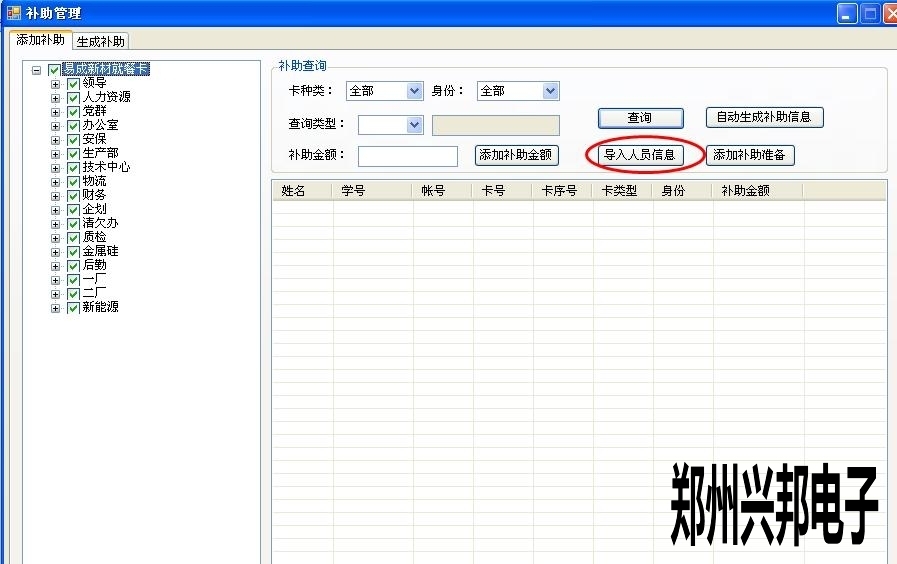The height and width of the screenshot is (564, 897).
Task: Expand the 生产部 node
Action: point(55,154)
